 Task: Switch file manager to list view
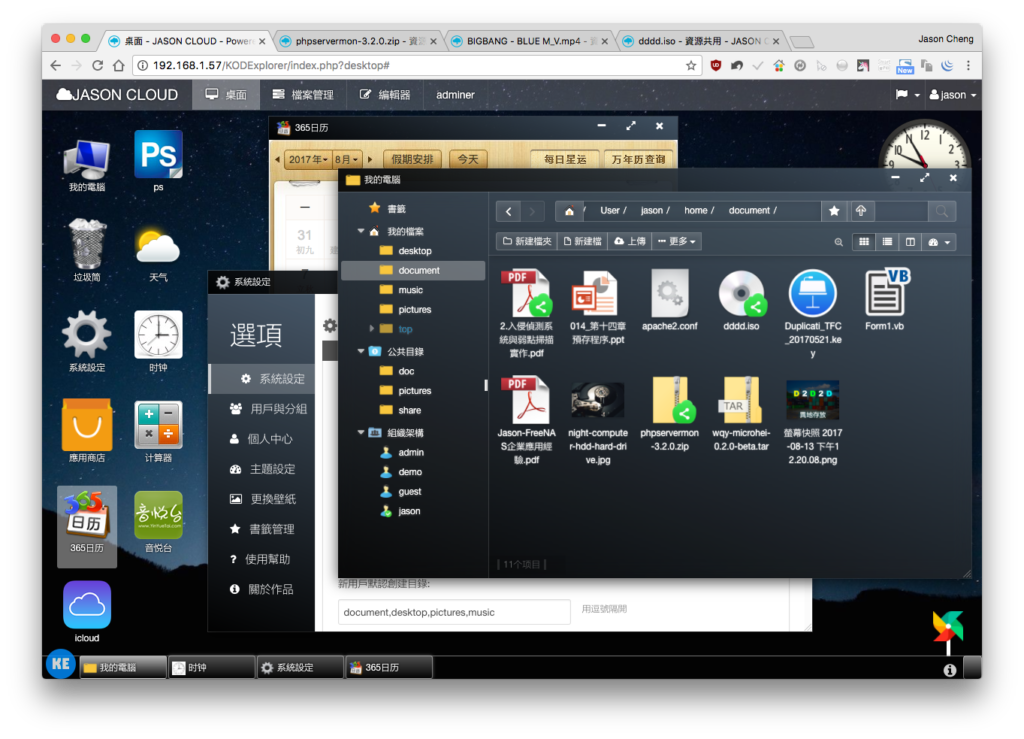887,242
